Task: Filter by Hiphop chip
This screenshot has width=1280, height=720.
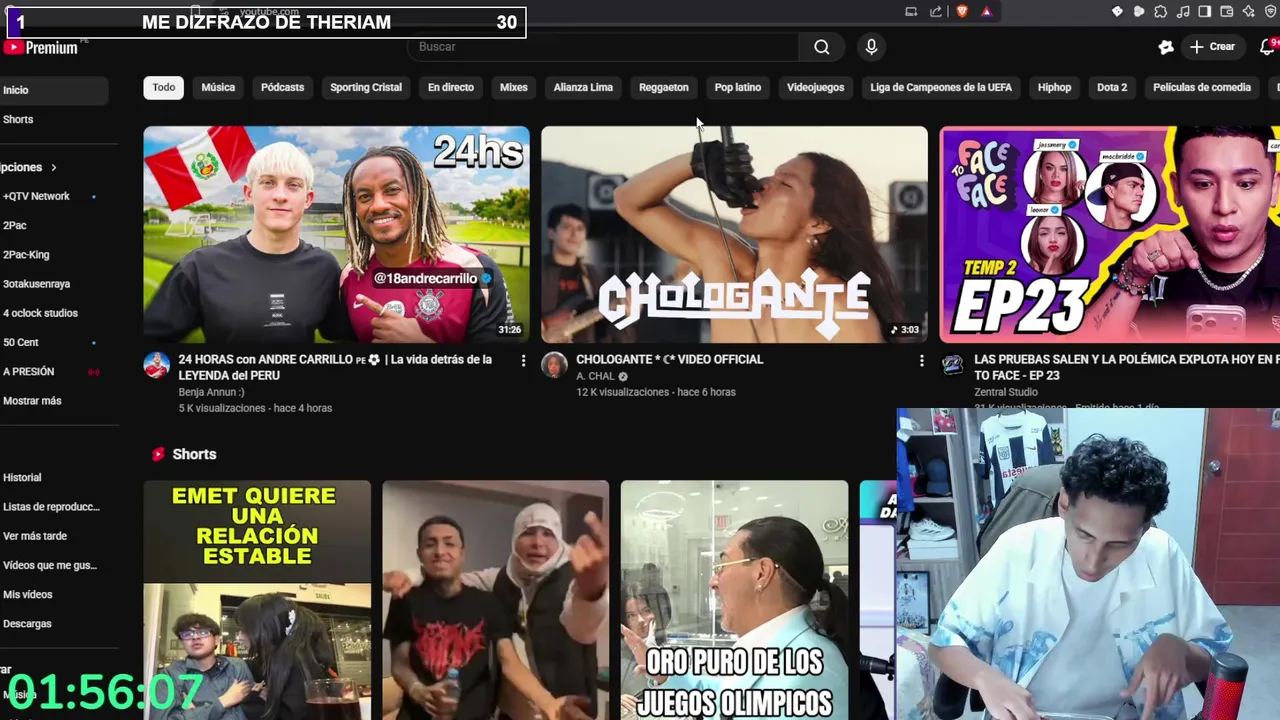Action: (x=1054, y=87)
